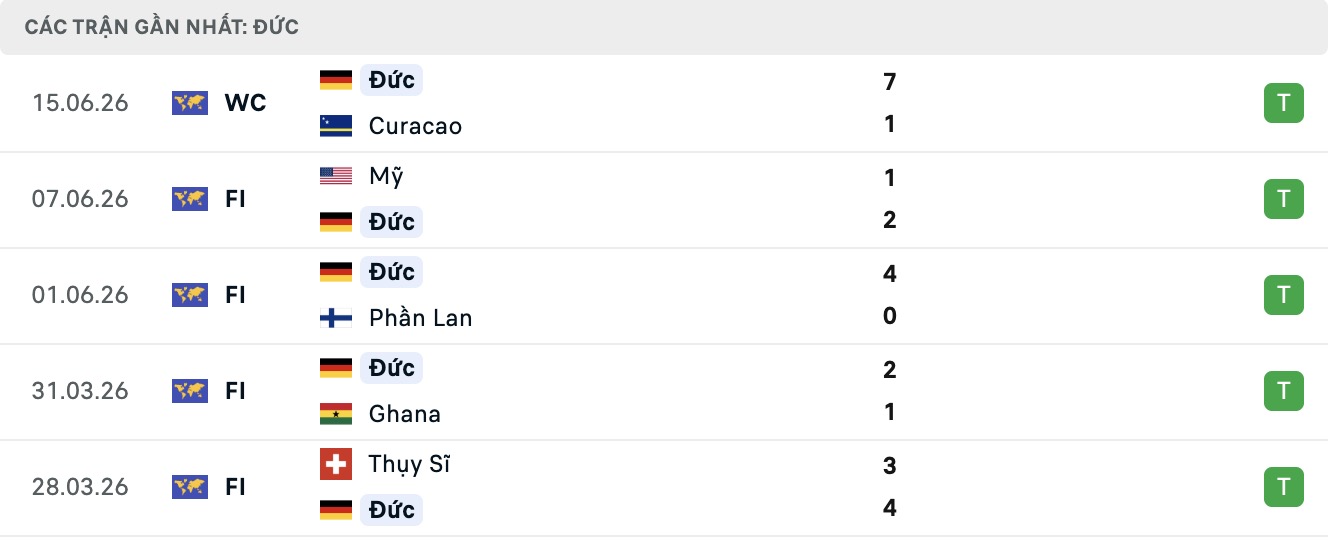Click the FI label for 01.06.26 match

tap(235, 295)
